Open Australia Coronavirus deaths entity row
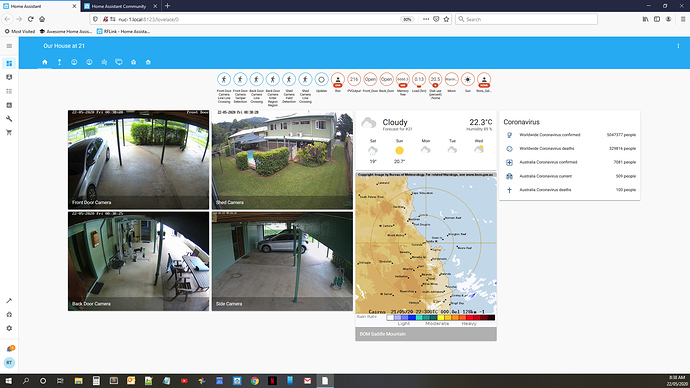Image resolution: width=690 pixels, height=388 pixels. pyautogui.click(x=570, y=190)
